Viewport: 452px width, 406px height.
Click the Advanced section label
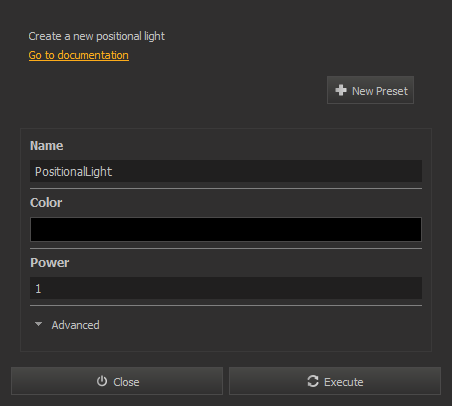75,325
